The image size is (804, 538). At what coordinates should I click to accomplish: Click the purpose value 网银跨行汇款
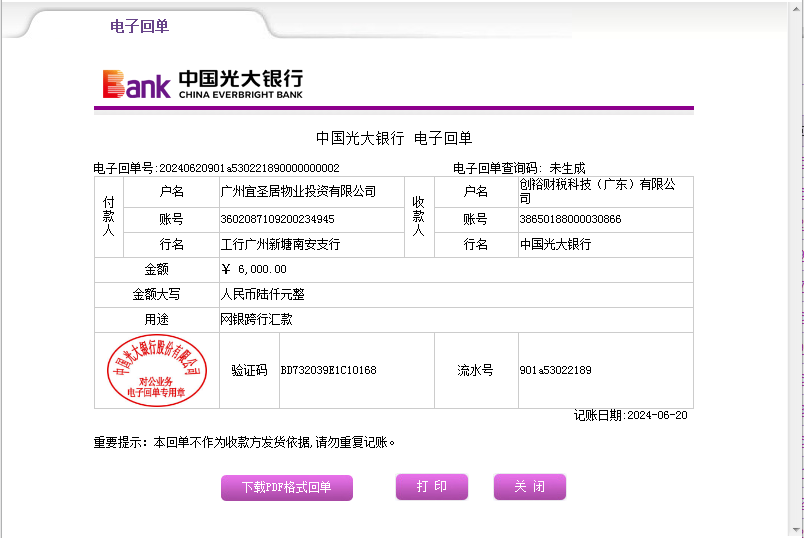coord(256,320)
